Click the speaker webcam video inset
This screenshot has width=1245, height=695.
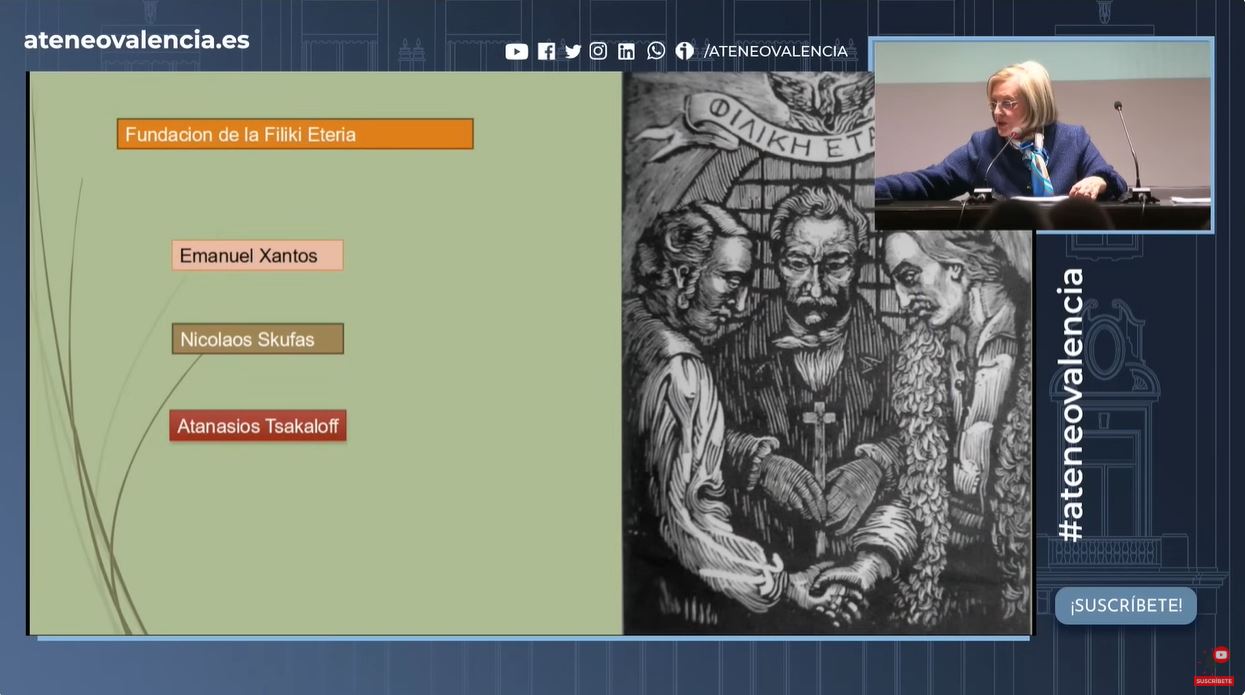pyautogui.click(x=1042, y=135)
